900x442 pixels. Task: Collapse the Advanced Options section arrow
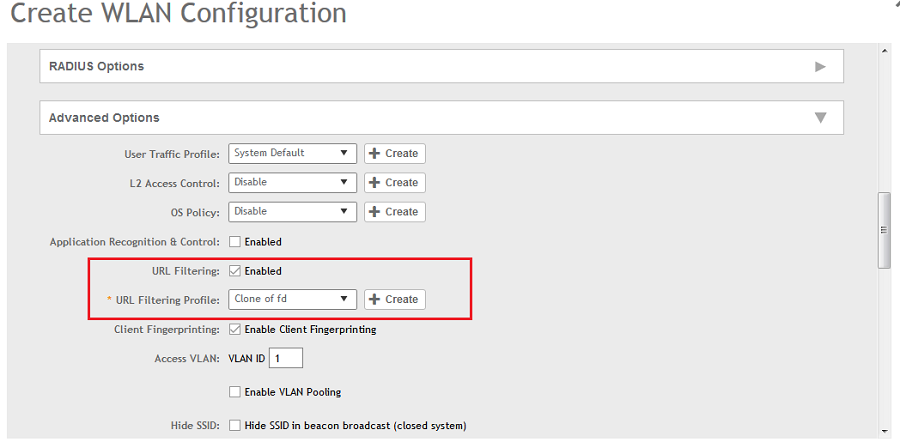coord(820,118)
